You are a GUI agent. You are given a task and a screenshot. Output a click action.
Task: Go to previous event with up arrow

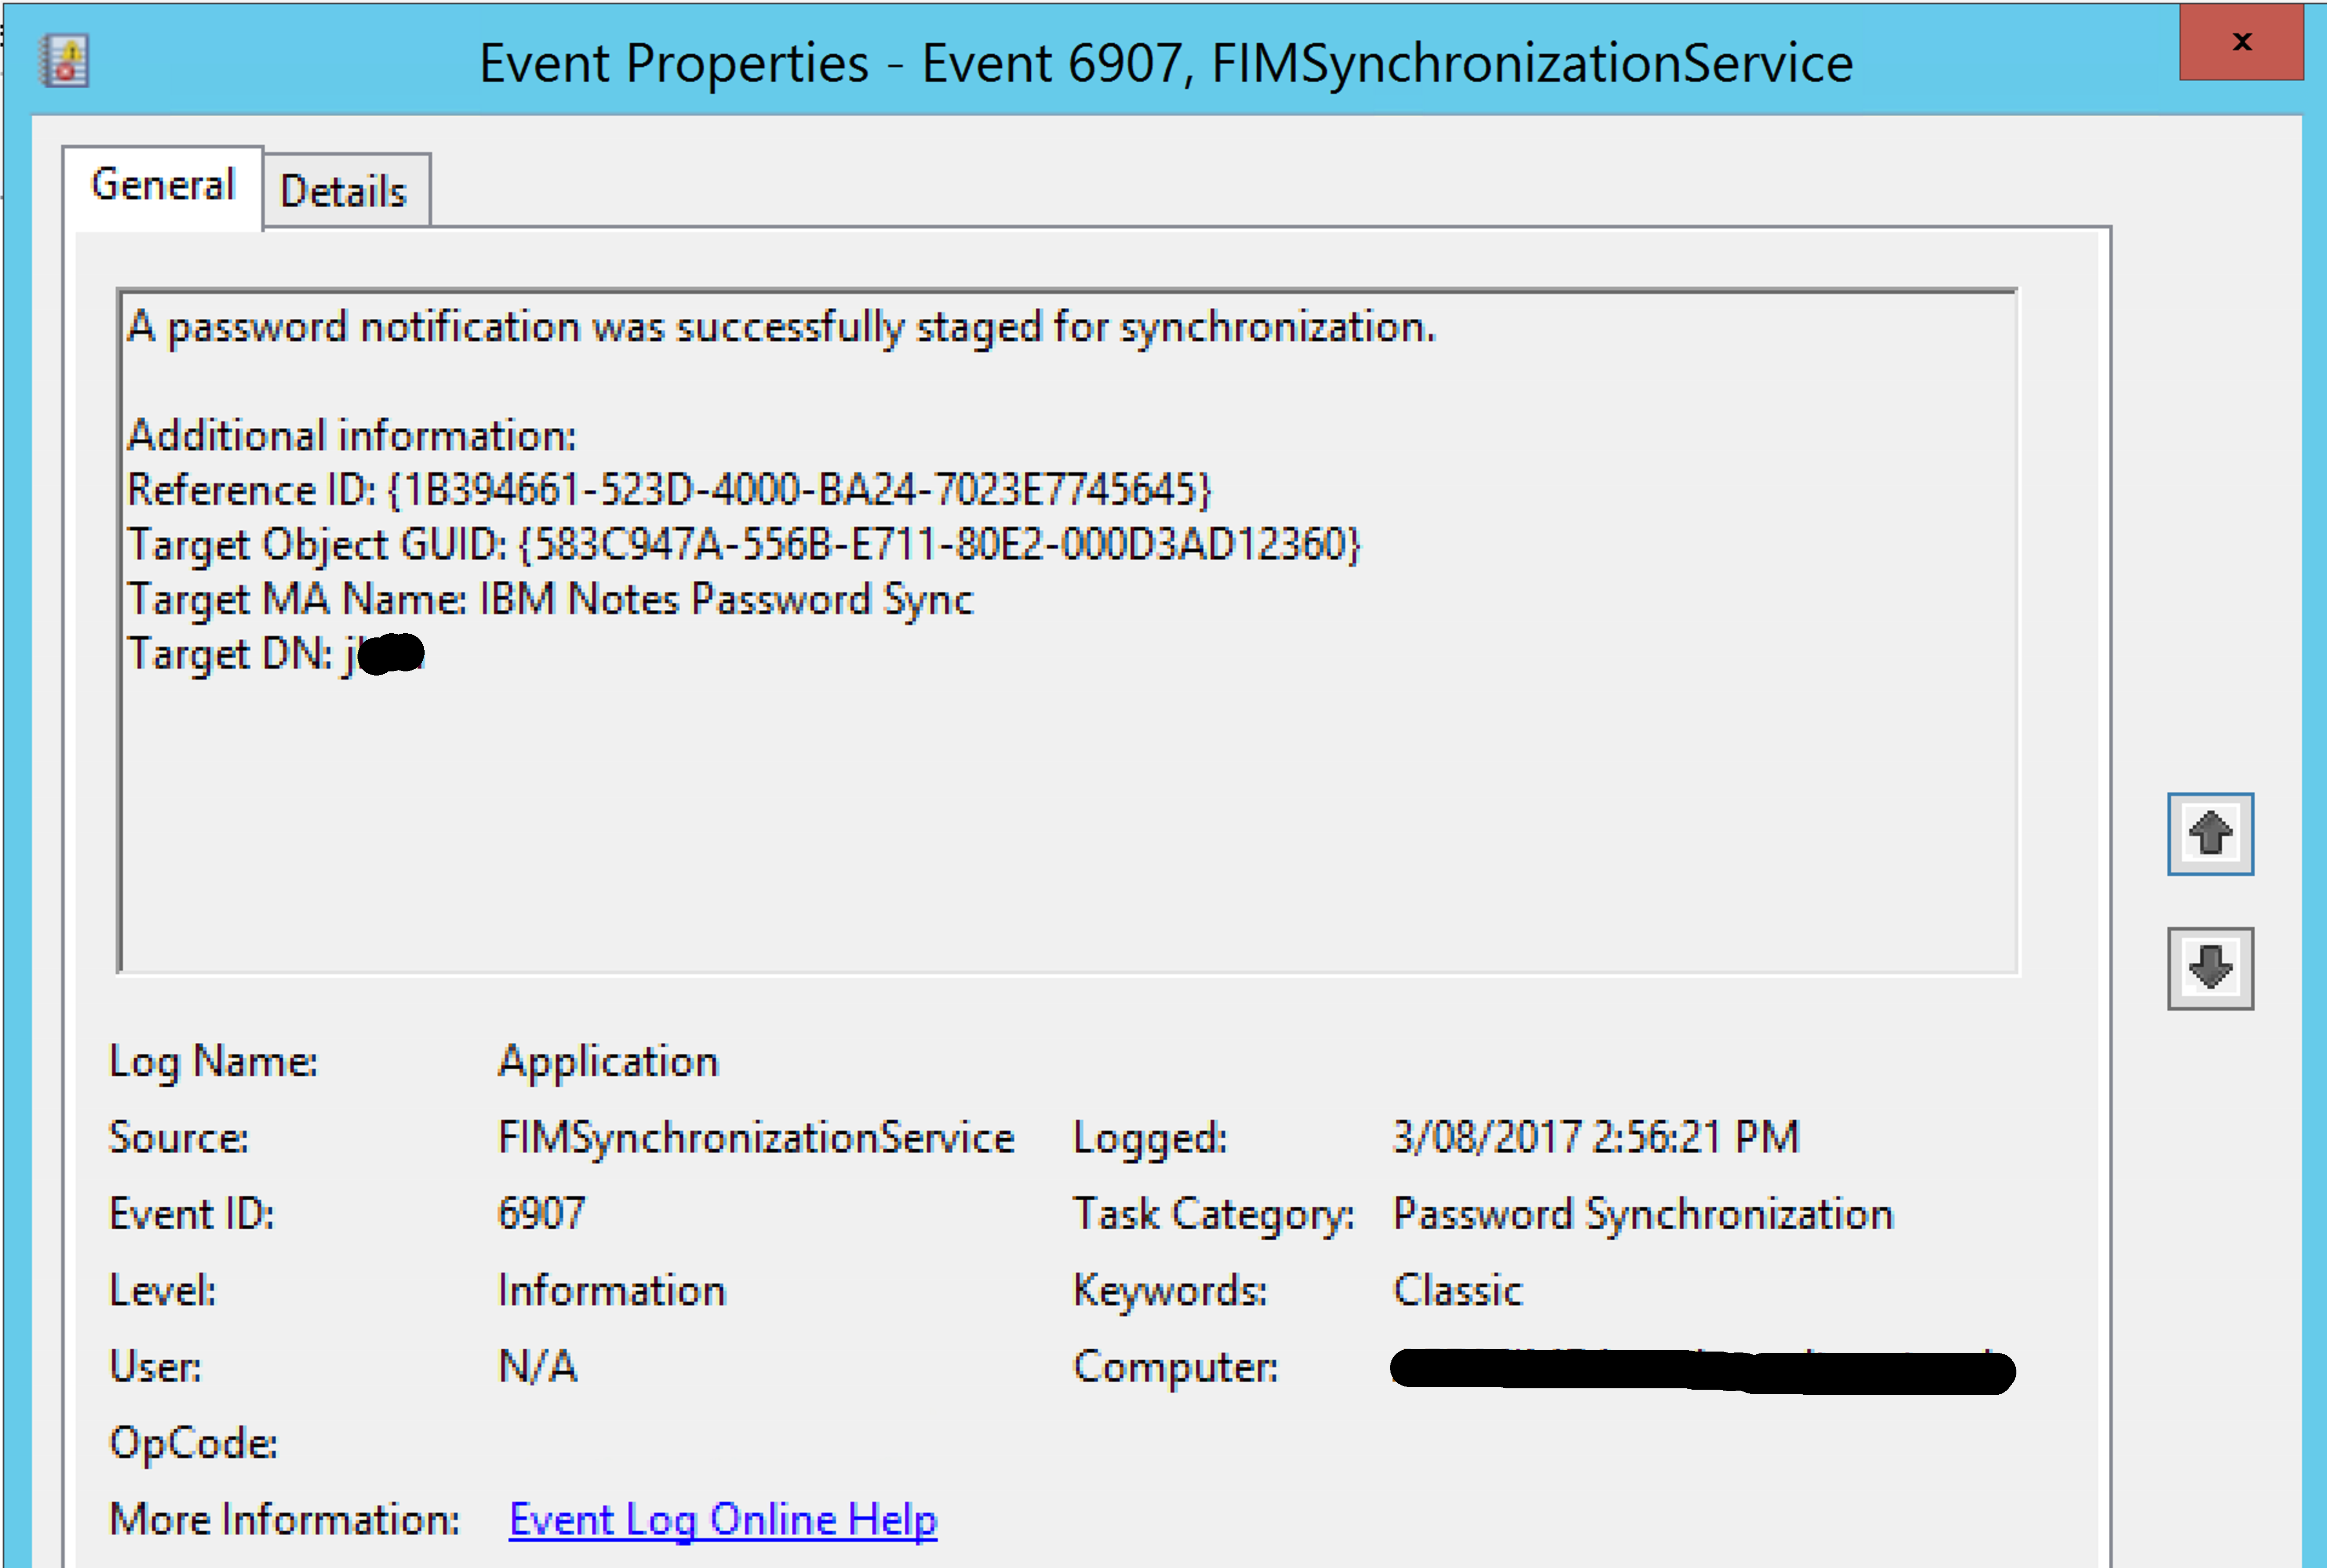pyautogui.click(x=2209, y=834)
